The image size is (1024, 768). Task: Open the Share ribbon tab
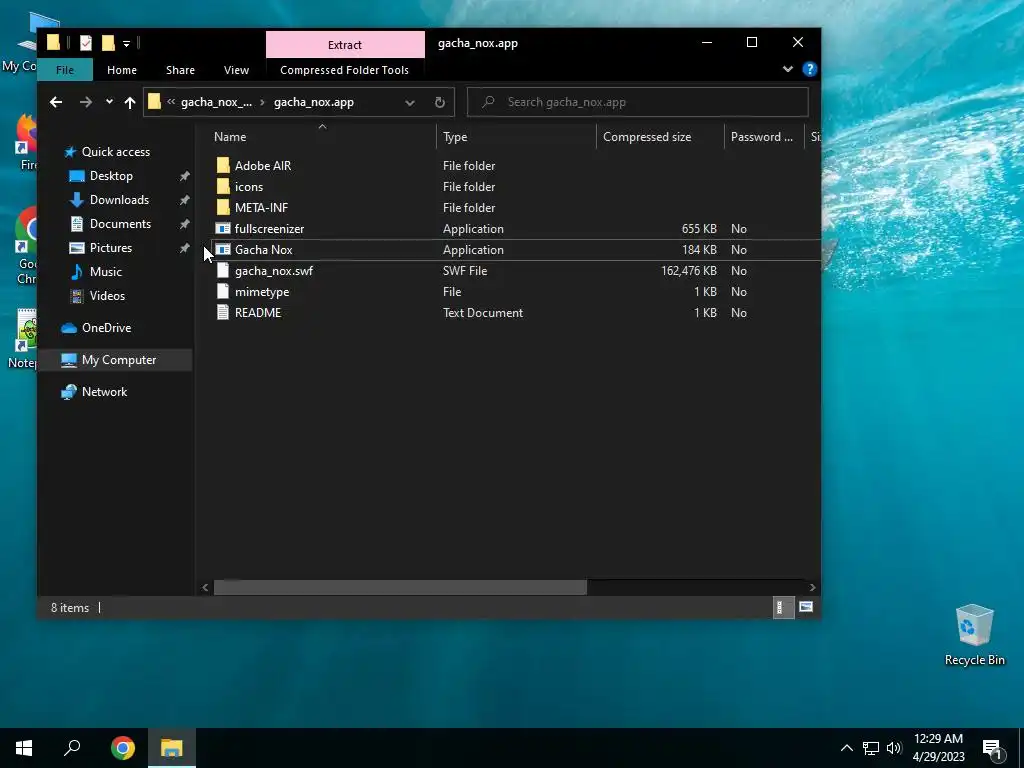point(180,70)
